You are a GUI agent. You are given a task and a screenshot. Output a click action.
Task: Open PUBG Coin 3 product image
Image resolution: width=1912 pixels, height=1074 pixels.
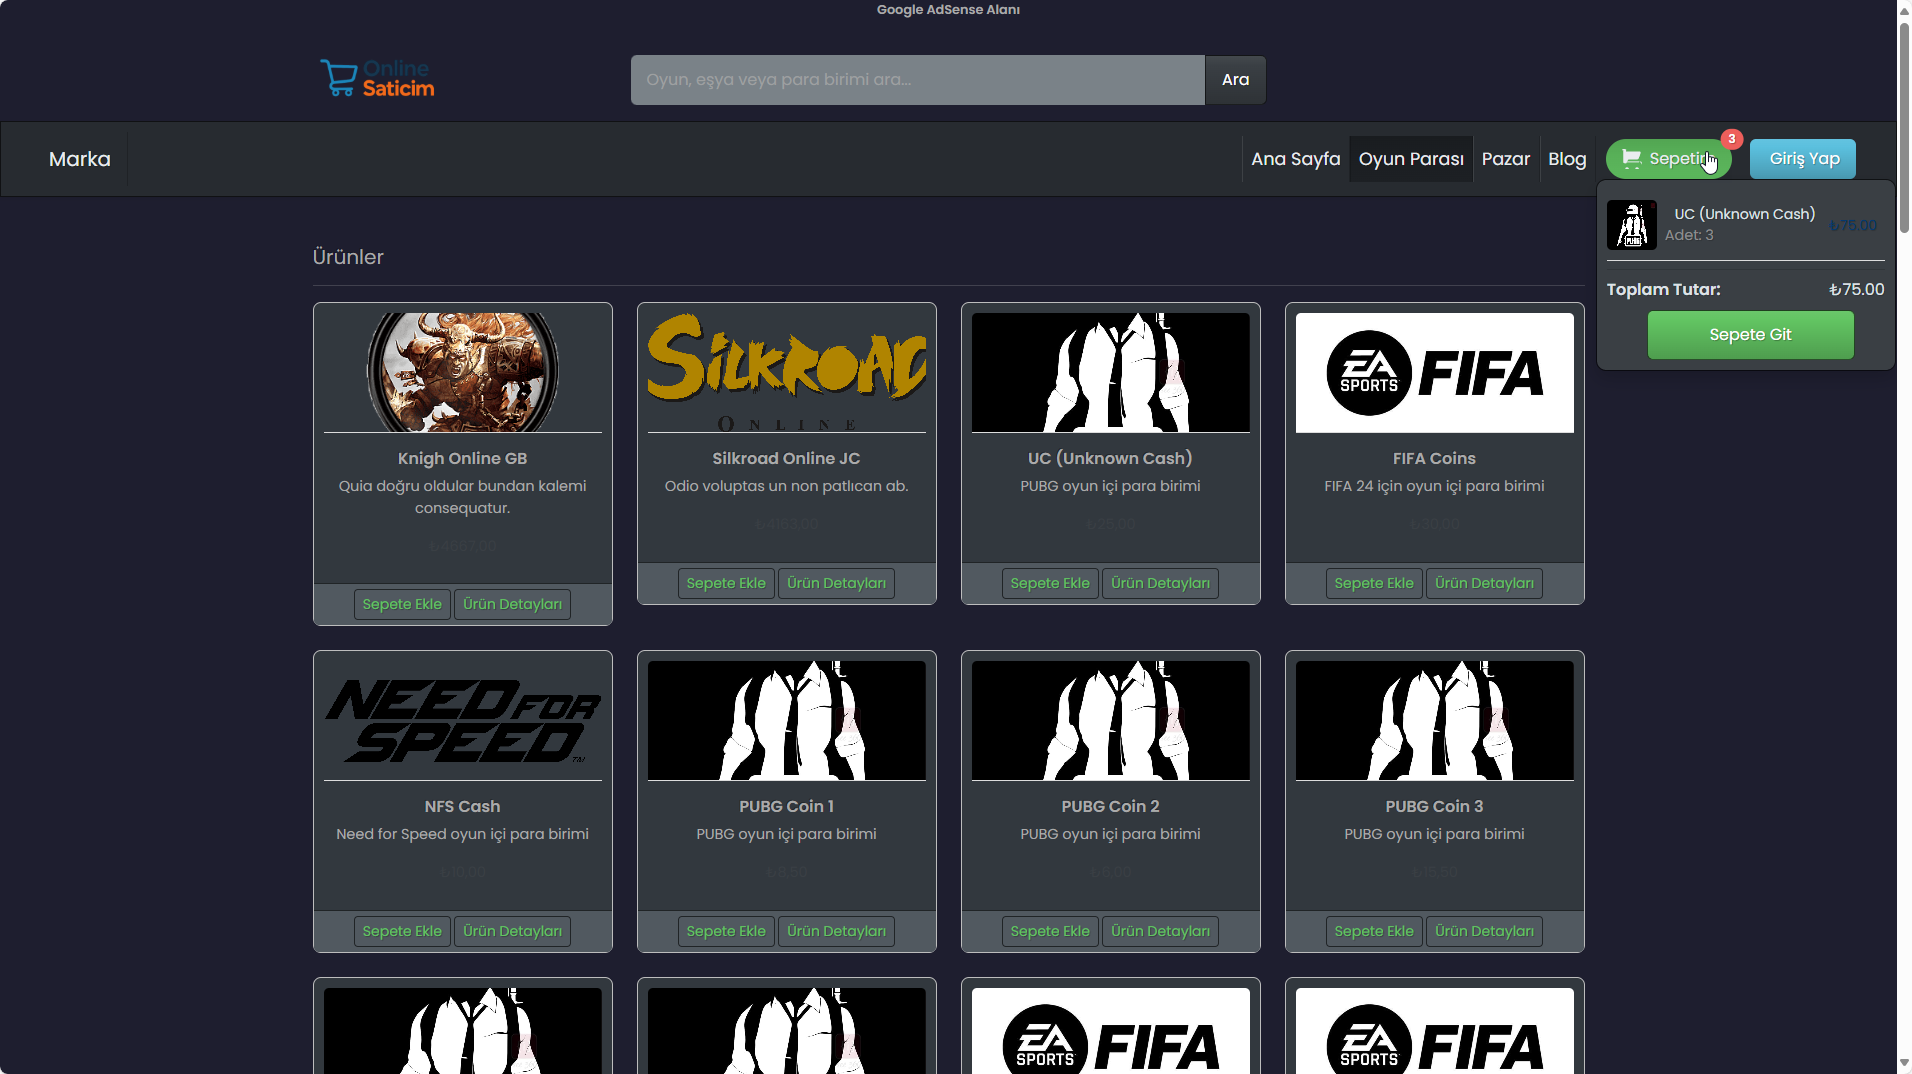click(1434, 720)
